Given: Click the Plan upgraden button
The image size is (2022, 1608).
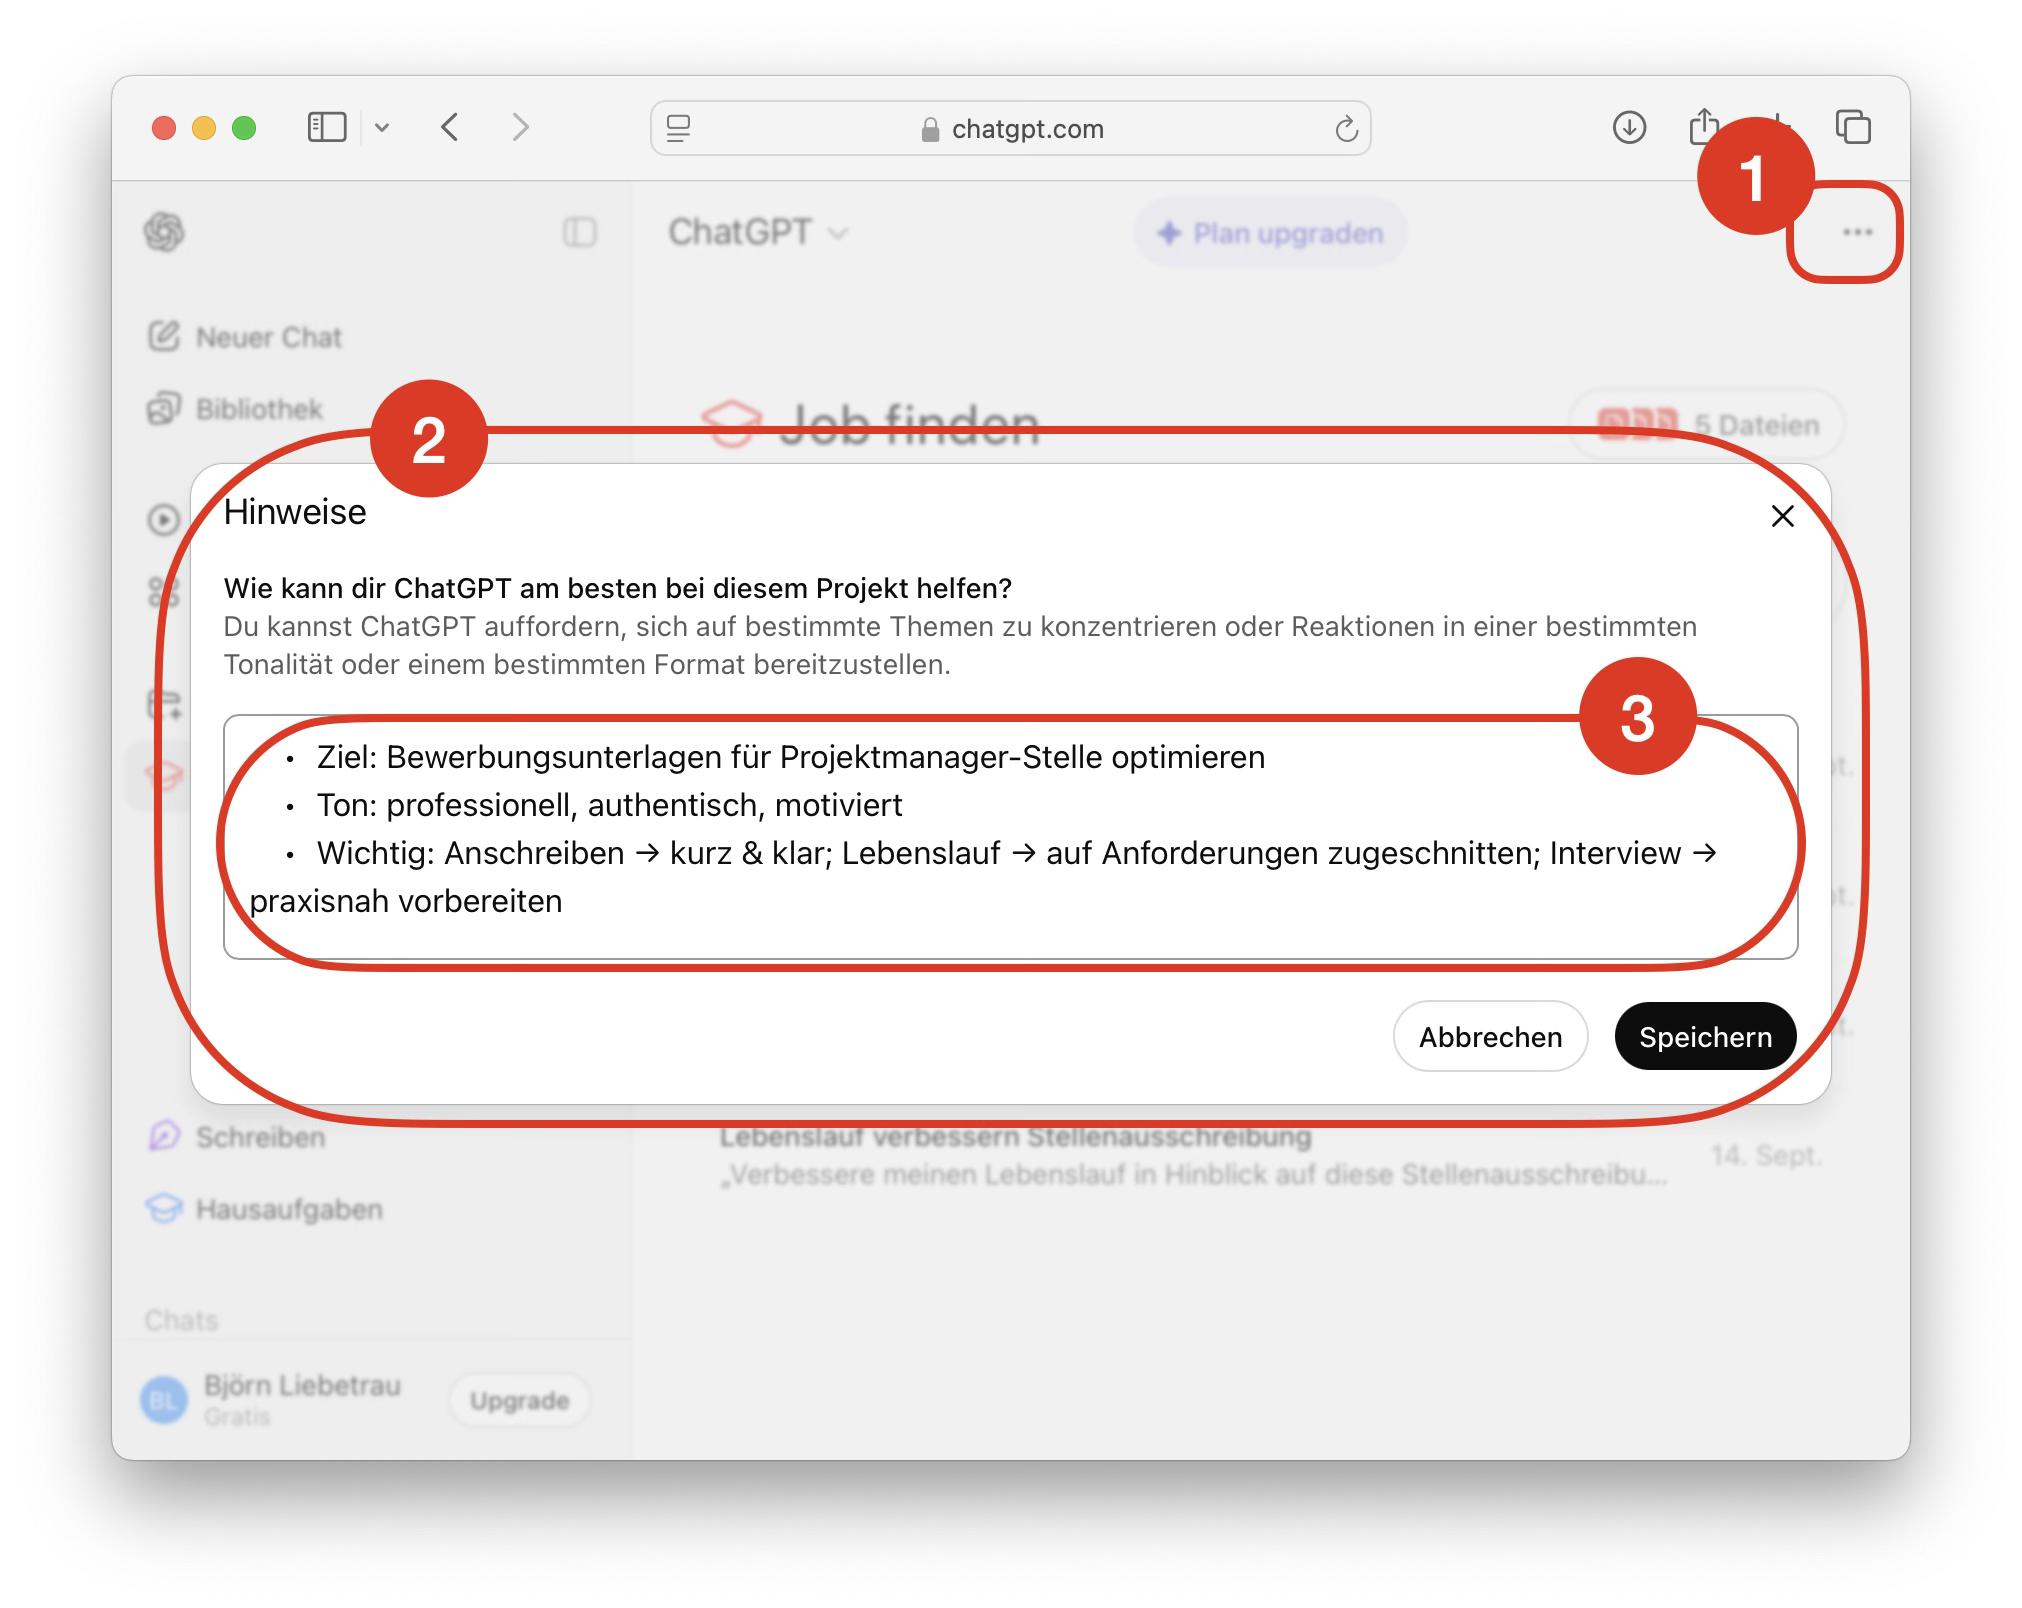Looking at the screenshot, I should pos(1270,234).
